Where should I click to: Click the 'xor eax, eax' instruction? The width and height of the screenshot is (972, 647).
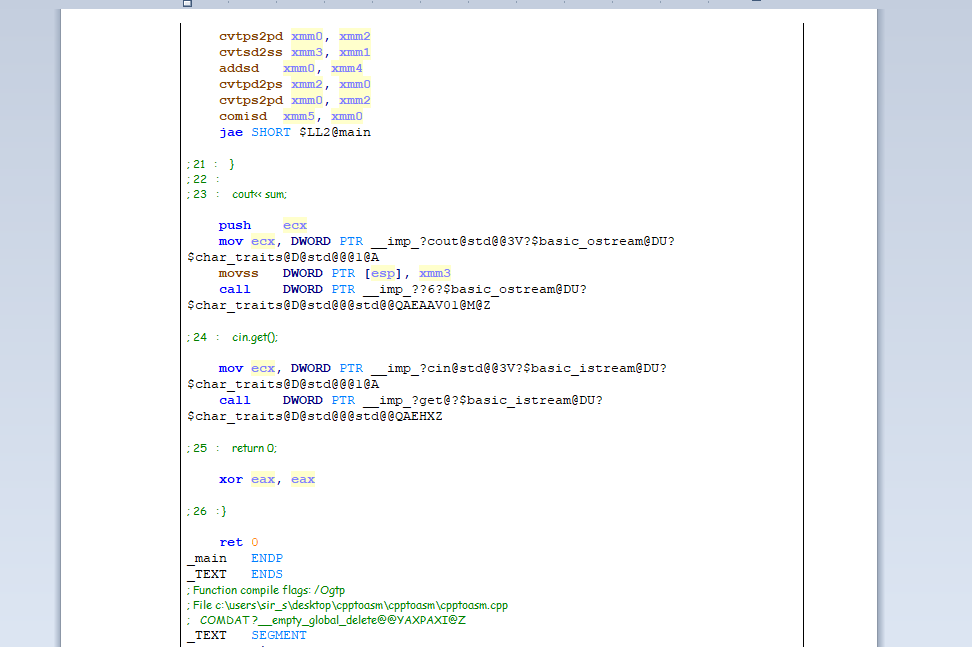coord(266,479)
